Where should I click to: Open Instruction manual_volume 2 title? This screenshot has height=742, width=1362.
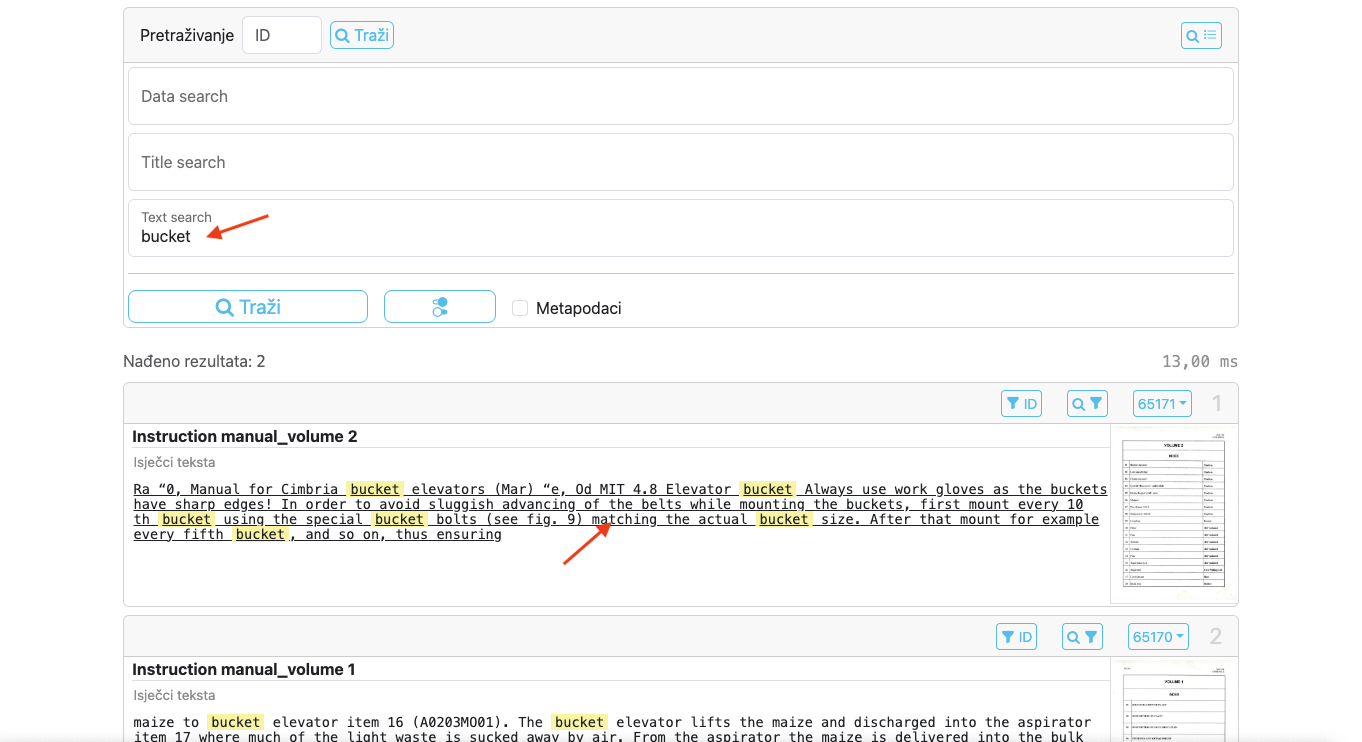coord(245,436)
